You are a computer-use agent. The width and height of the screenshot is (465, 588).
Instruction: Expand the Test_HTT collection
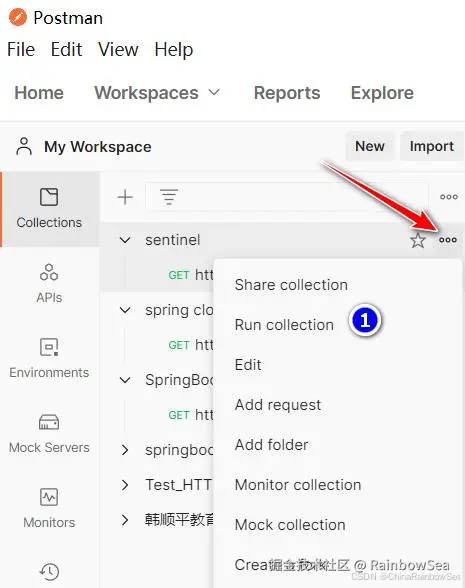(125, 485)
